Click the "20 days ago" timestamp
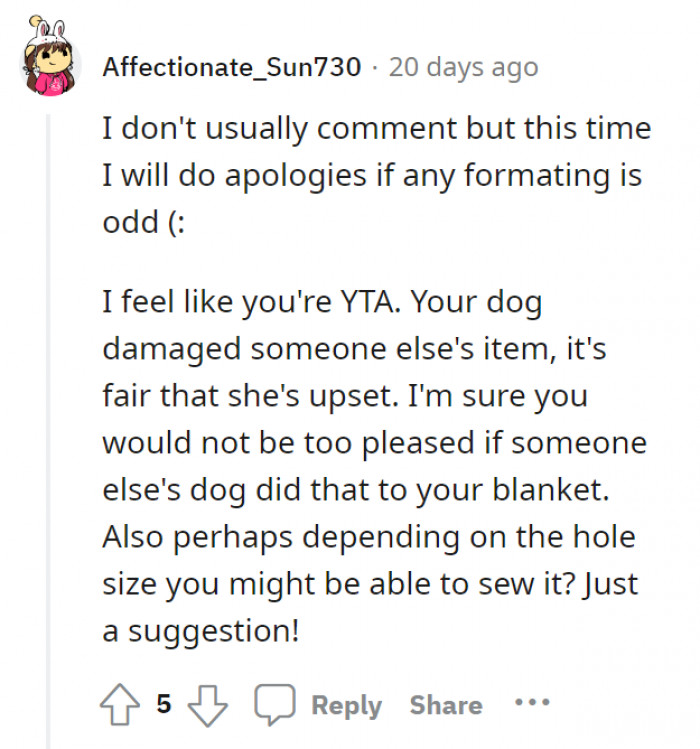 pyautogui.click(x=463, y=67)
